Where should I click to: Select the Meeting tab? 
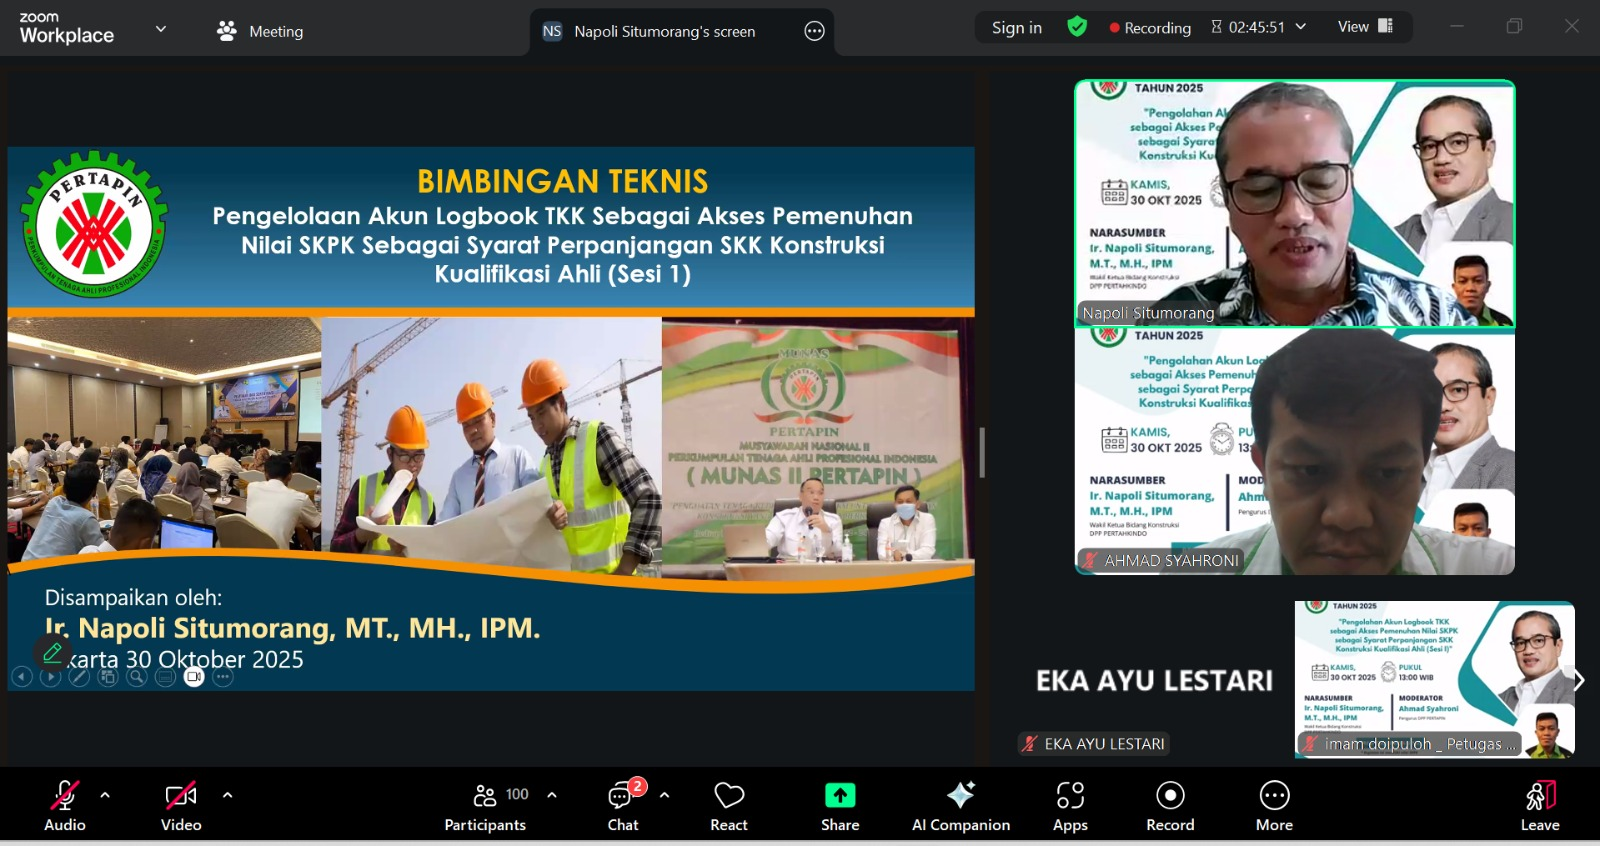pyautogui.click(x=260, y=31)
